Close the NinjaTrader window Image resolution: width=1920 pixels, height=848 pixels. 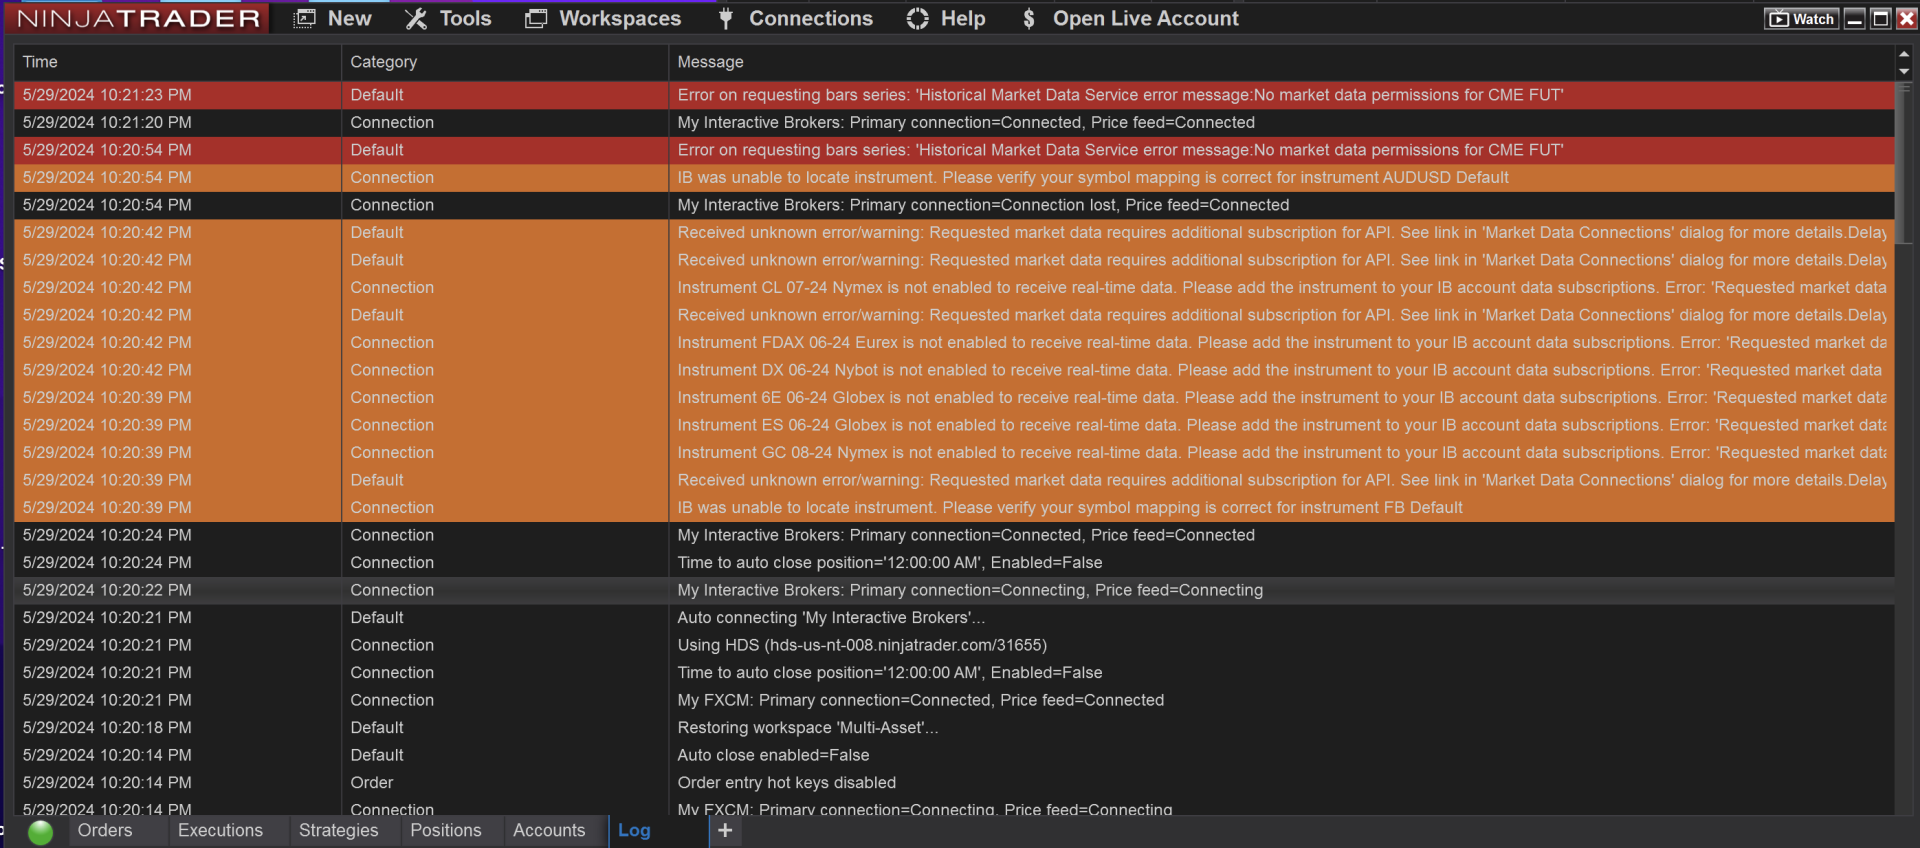[1907, 19]
